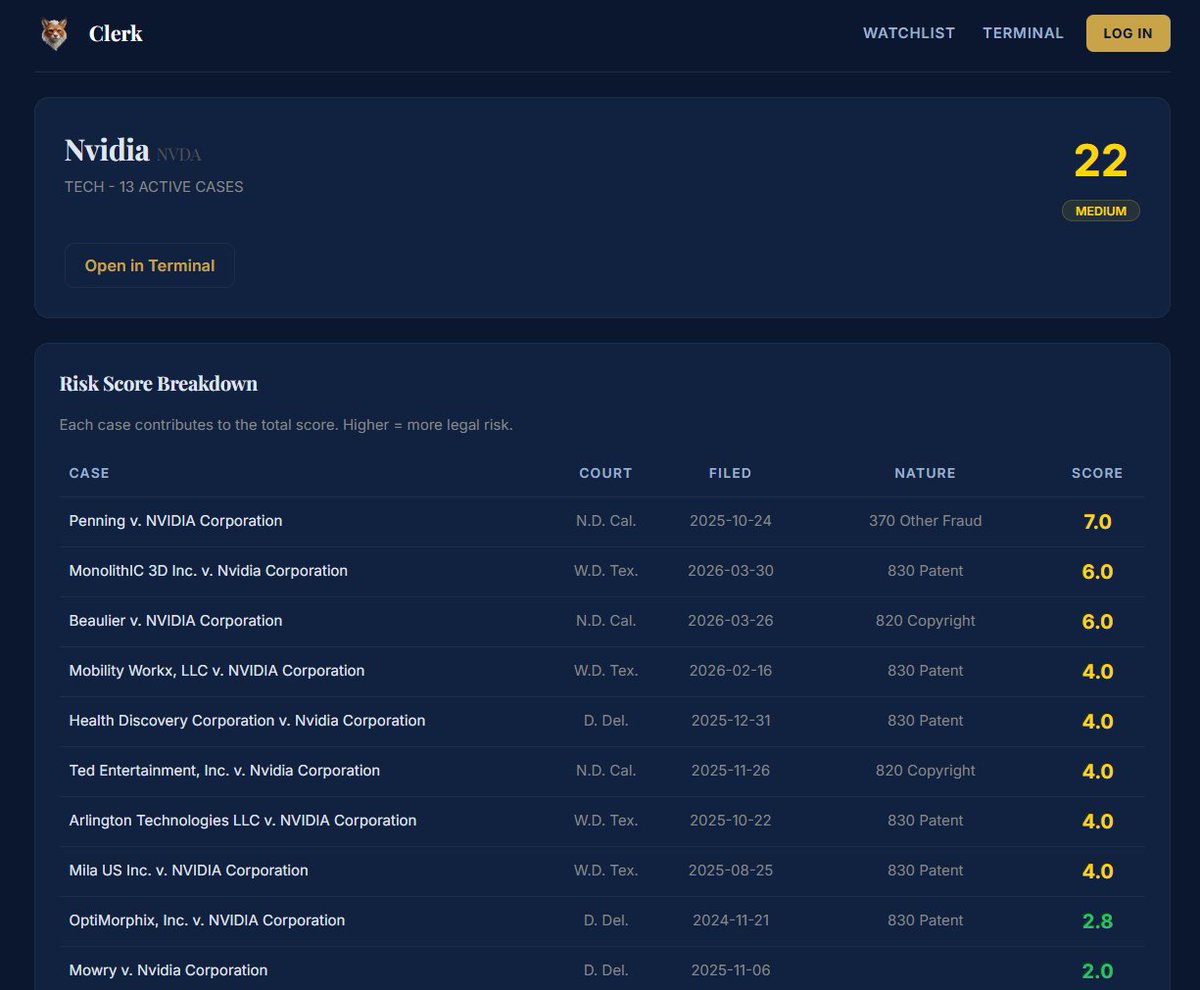The image size is (1200, 990).
Task: Open the TERMINAL nav item
Action: click(x=1023, y=33)
